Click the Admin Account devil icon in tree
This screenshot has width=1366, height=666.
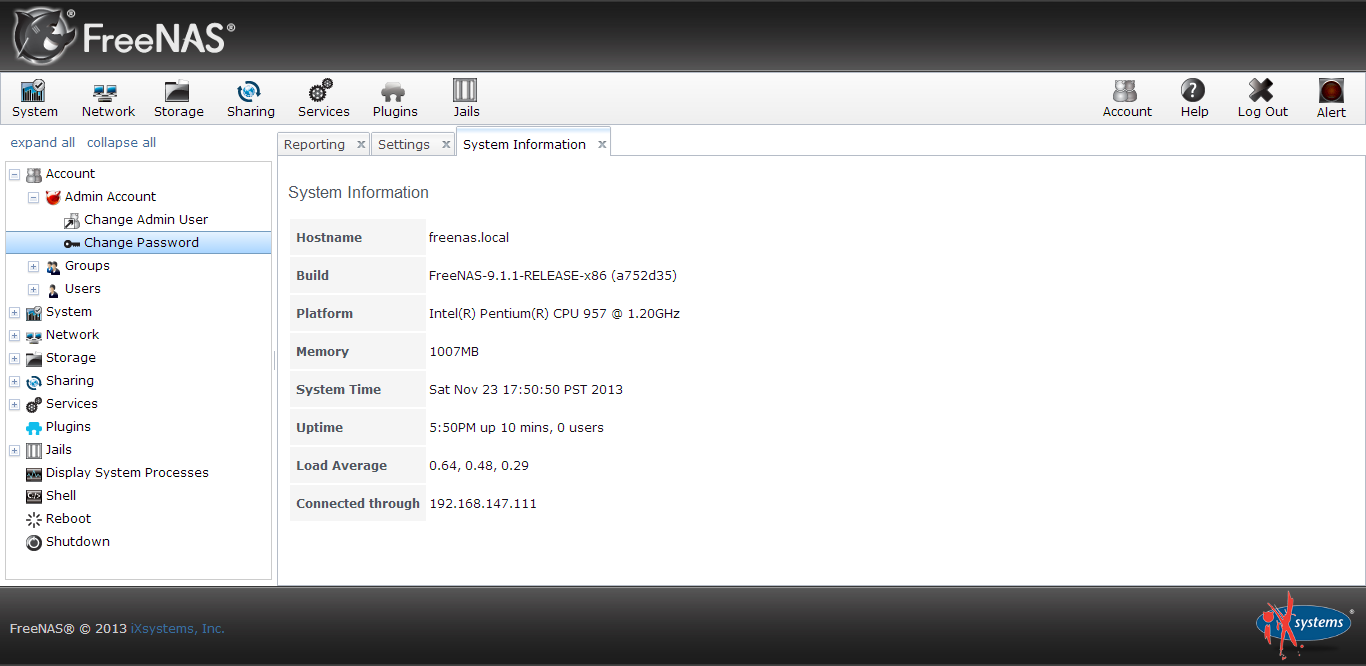(53, 197)
